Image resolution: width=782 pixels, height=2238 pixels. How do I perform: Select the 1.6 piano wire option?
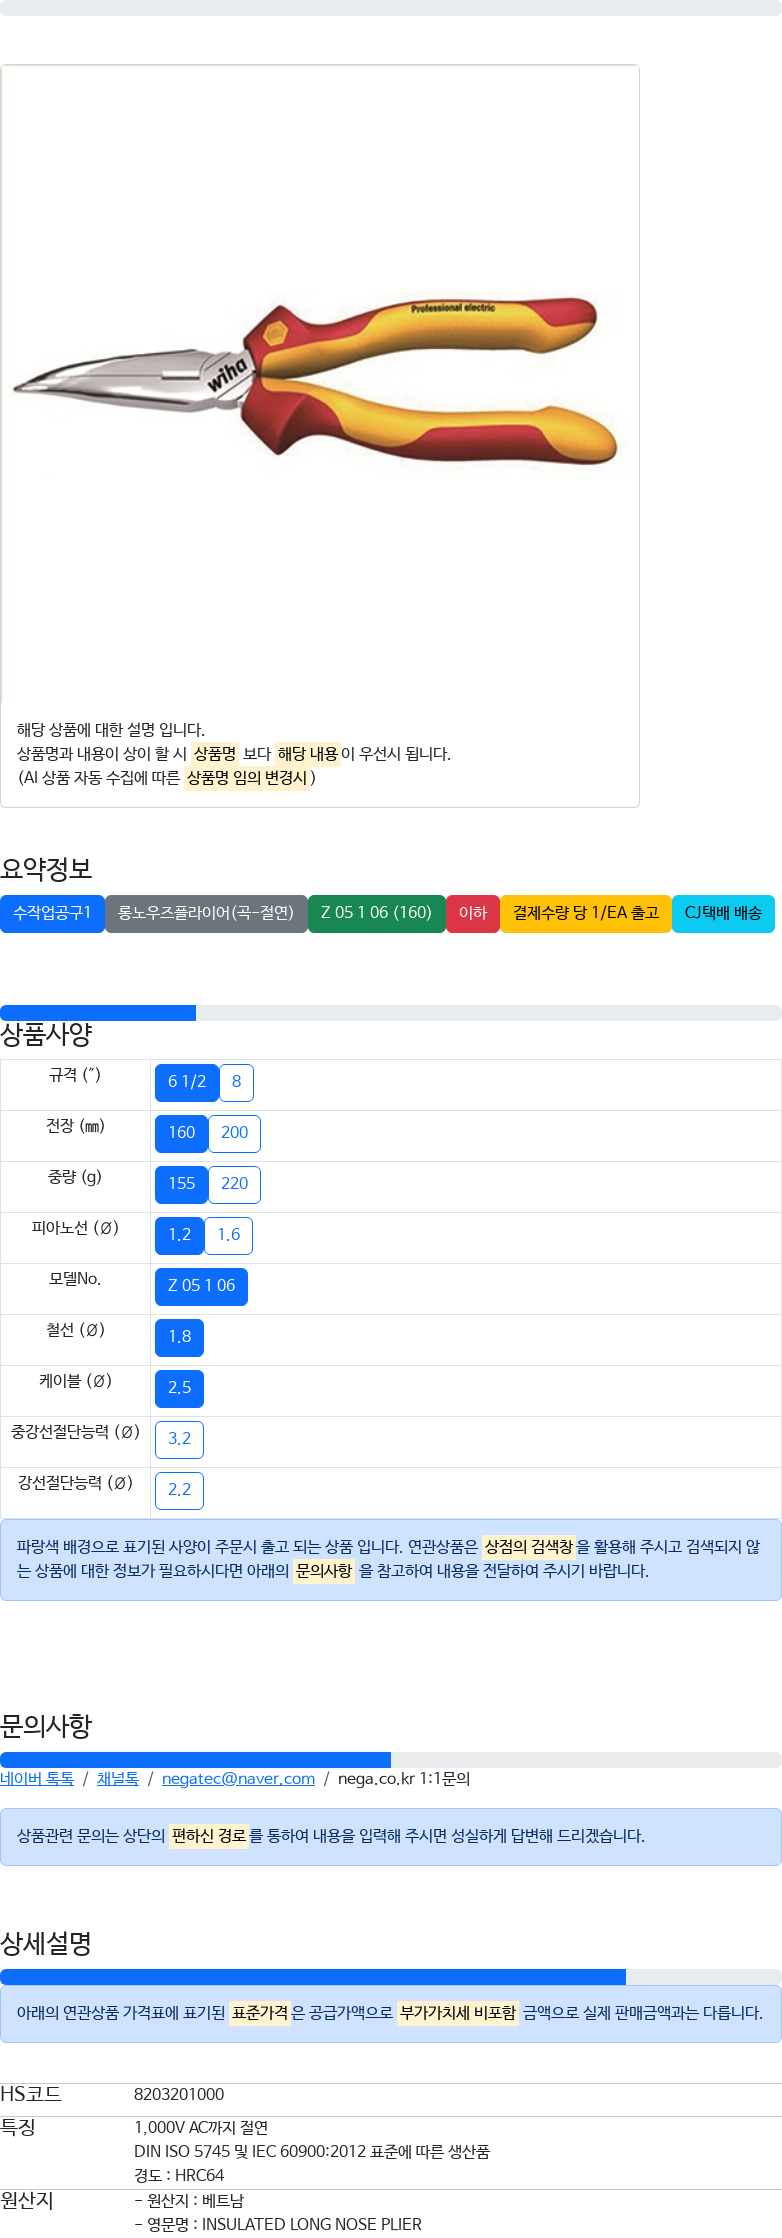[228, 1235]
